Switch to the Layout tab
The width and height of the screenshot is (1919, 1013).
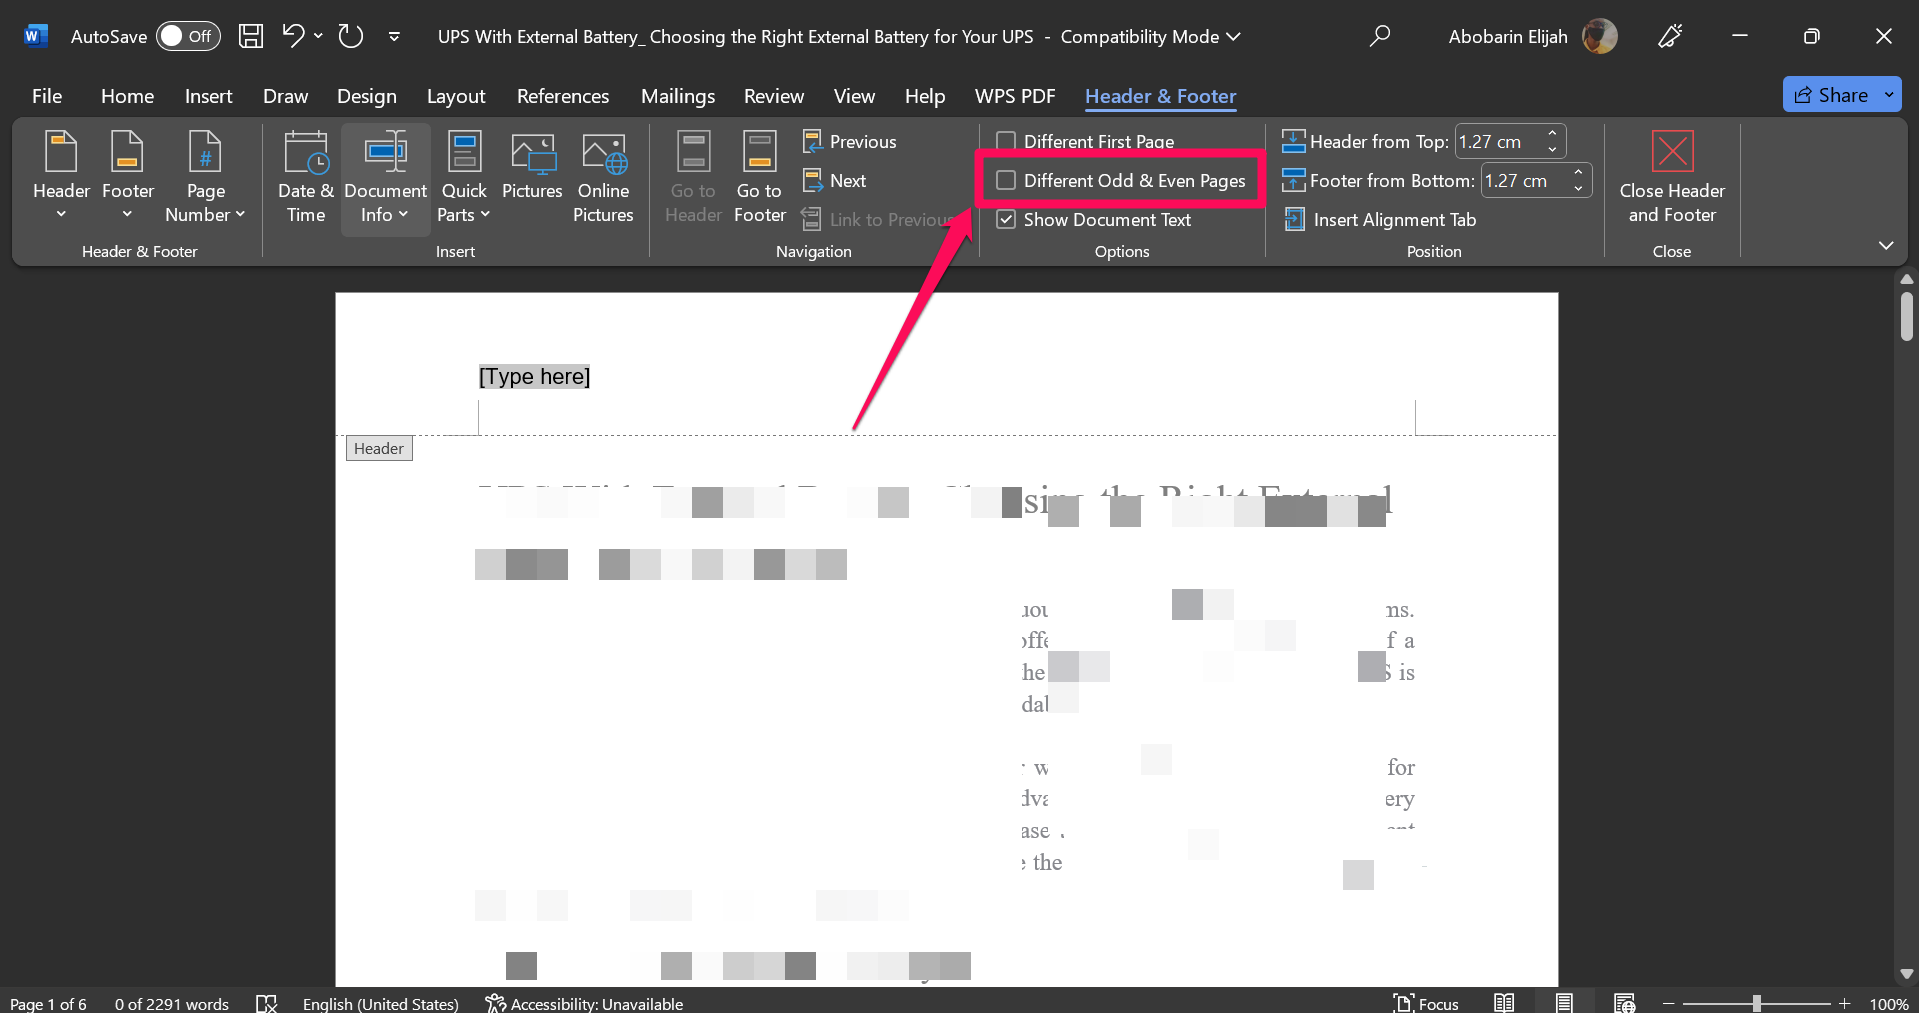(x=455, y=96)
